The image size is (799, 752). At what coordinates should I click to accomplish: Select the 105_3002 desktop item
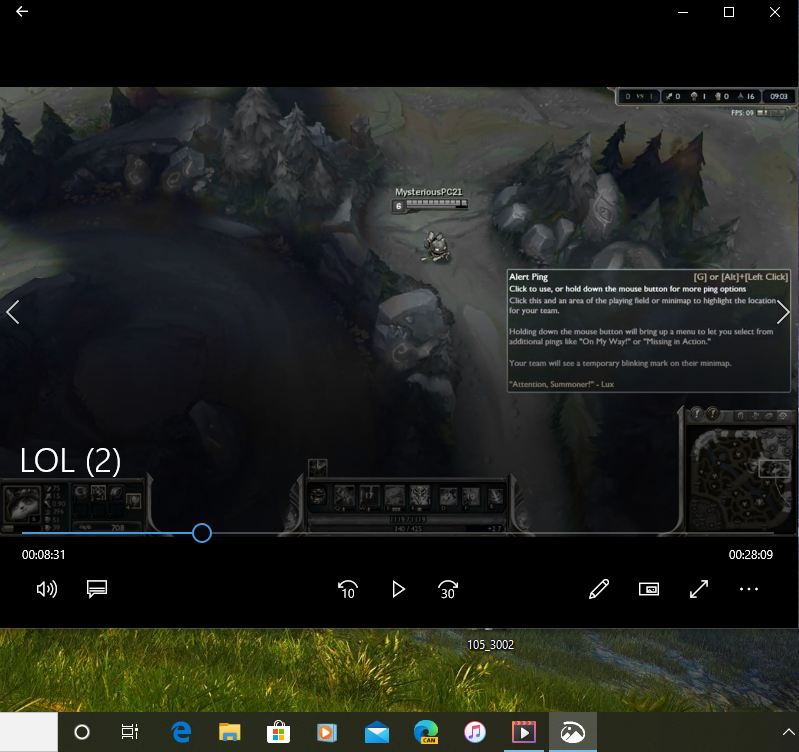coord(490,644)
